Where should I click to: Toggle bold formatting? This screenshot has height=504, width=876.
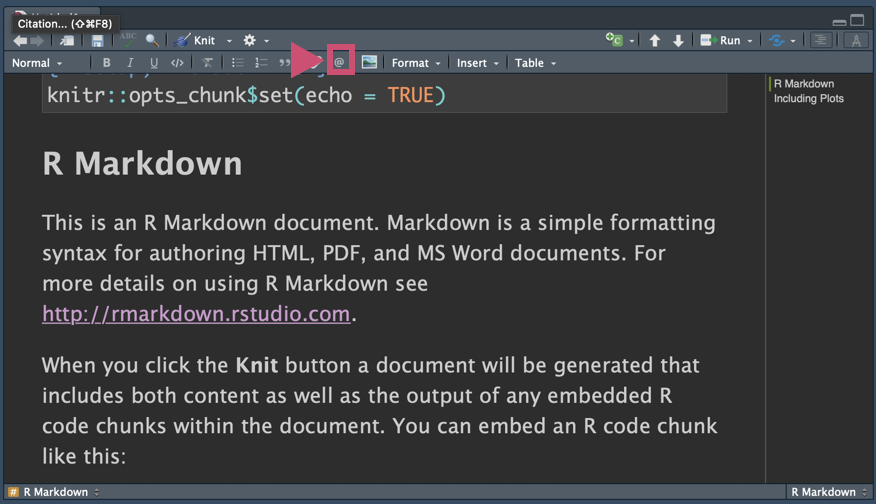(x=107, y=63)
